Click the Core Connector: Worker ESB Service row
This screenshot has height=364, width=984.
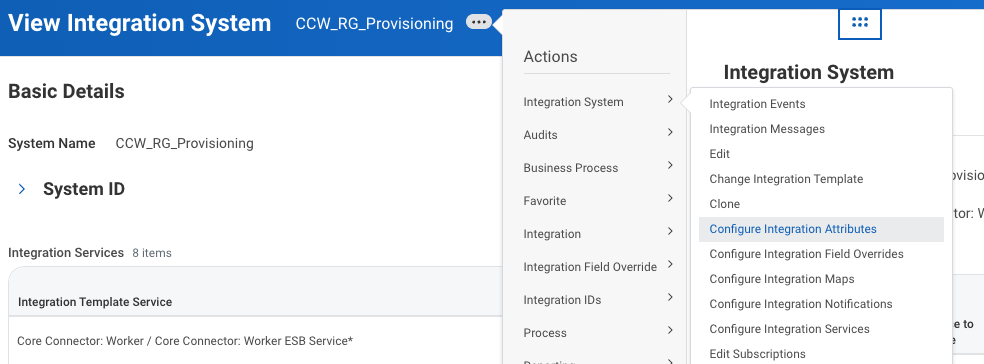point(185,341)
